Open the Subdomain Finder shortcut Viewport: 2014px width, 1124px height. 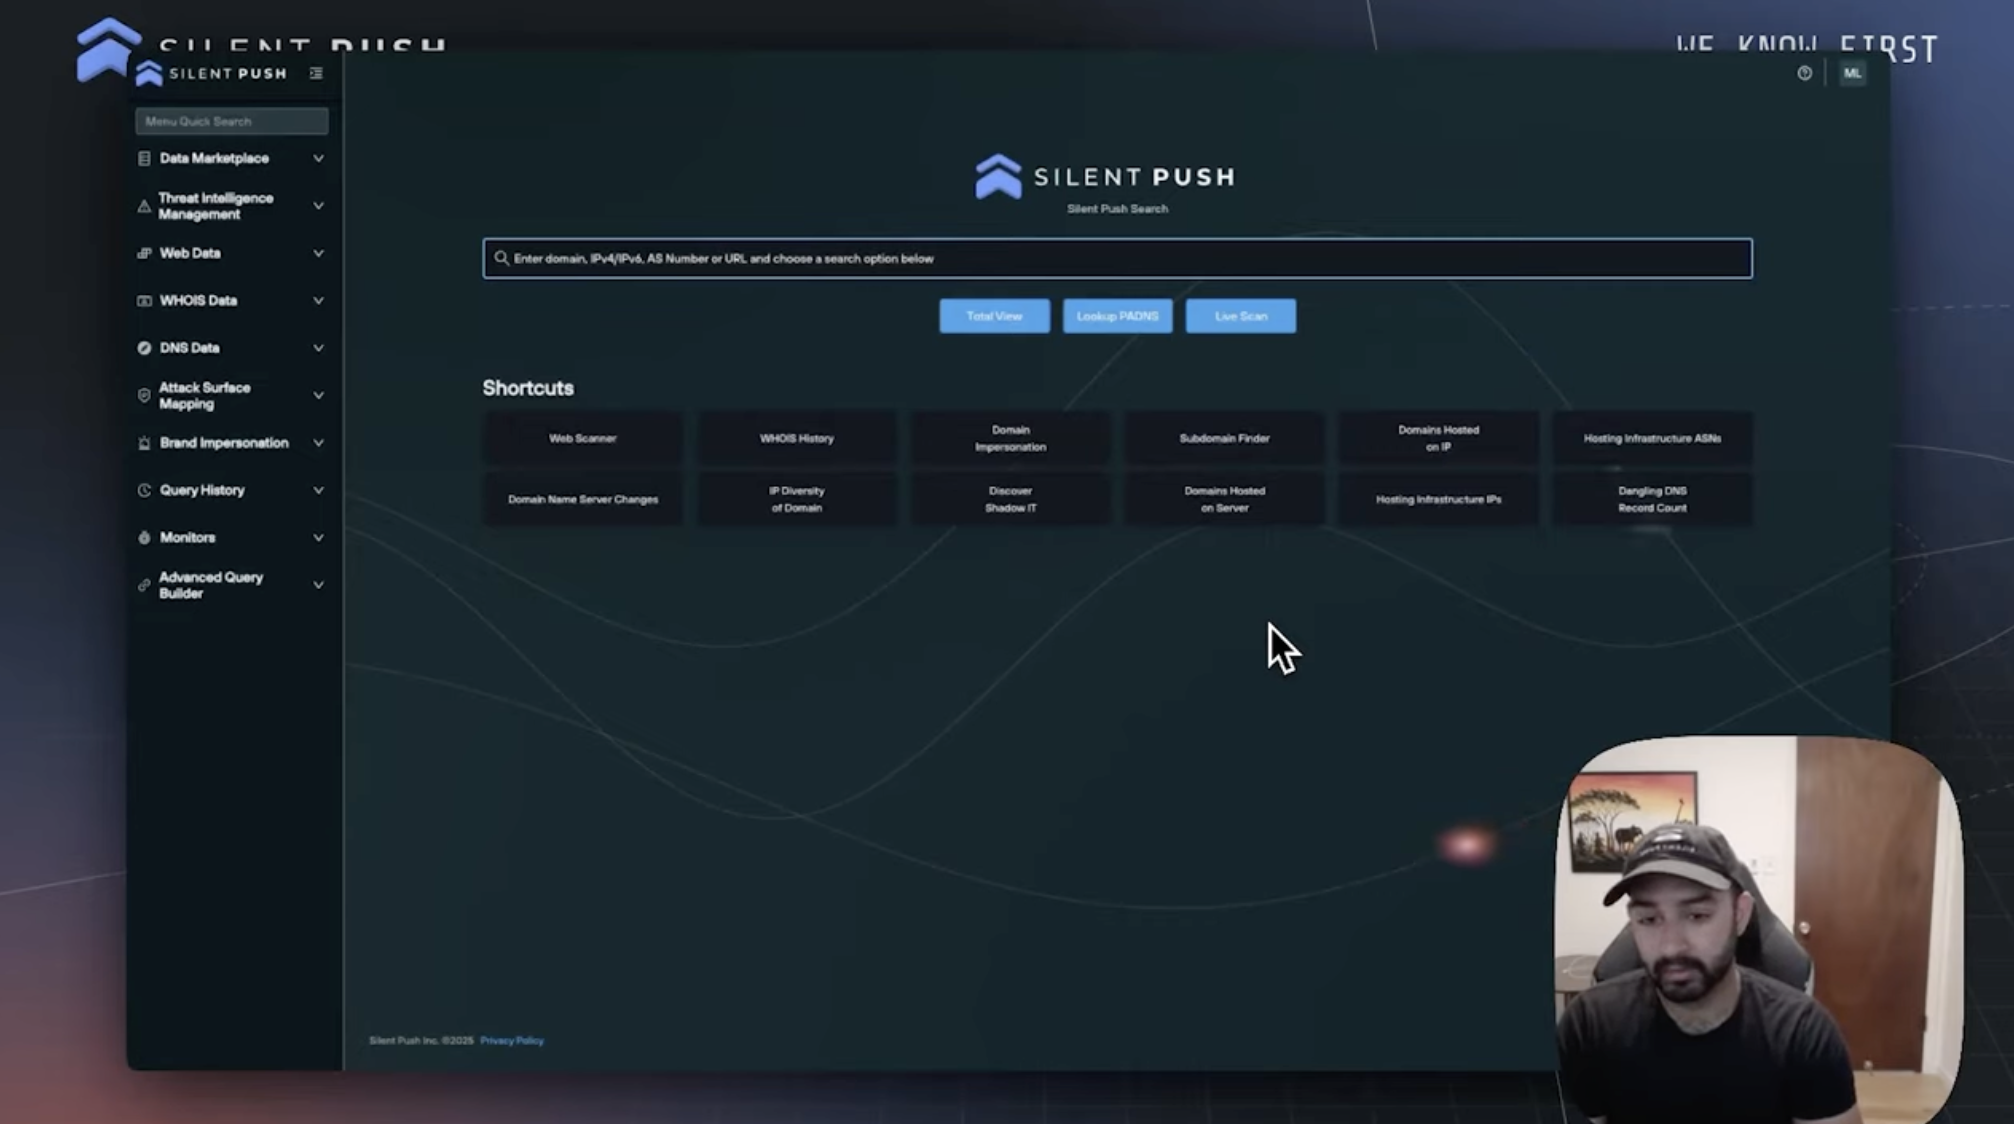click(x=1225, y=438)
